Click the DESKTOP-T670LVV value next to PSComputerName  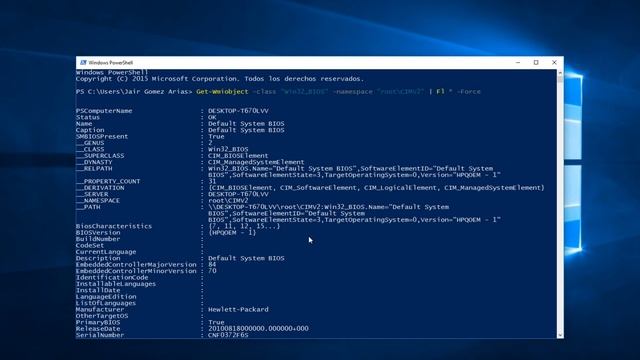238,111
